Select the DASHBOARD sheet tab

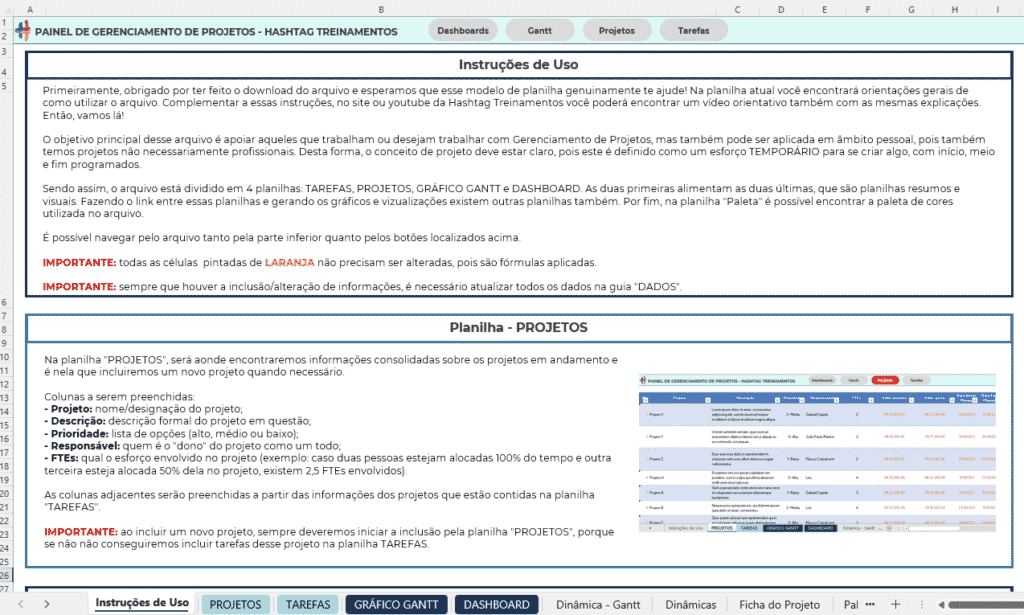click(x=496, y=604)
